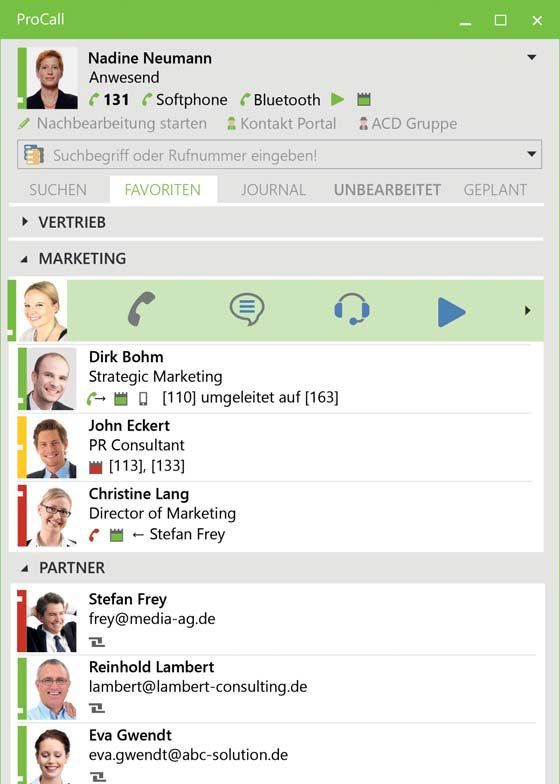Click the green play icon next to Bluetooth

point(338,100)
